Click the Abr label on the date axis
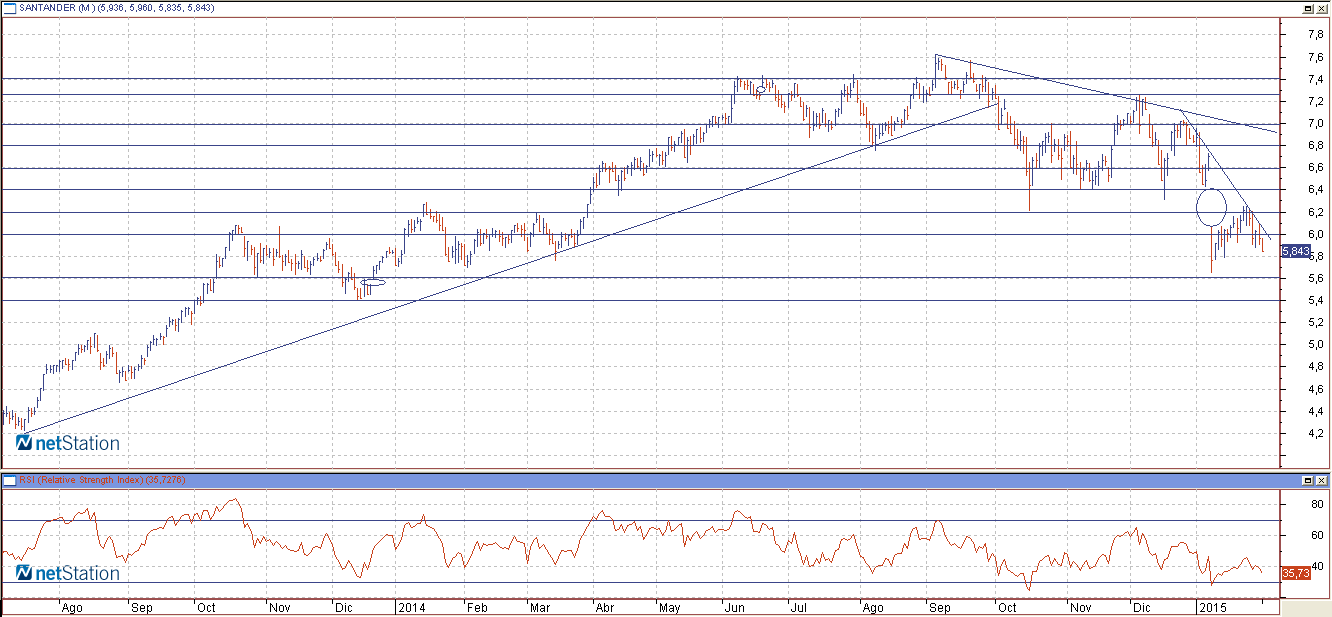 (605, 607)
